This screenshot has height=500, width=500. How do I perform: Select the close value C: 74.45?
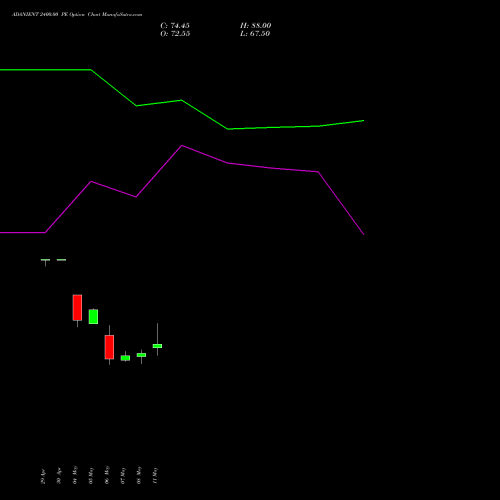pos(175,26)
